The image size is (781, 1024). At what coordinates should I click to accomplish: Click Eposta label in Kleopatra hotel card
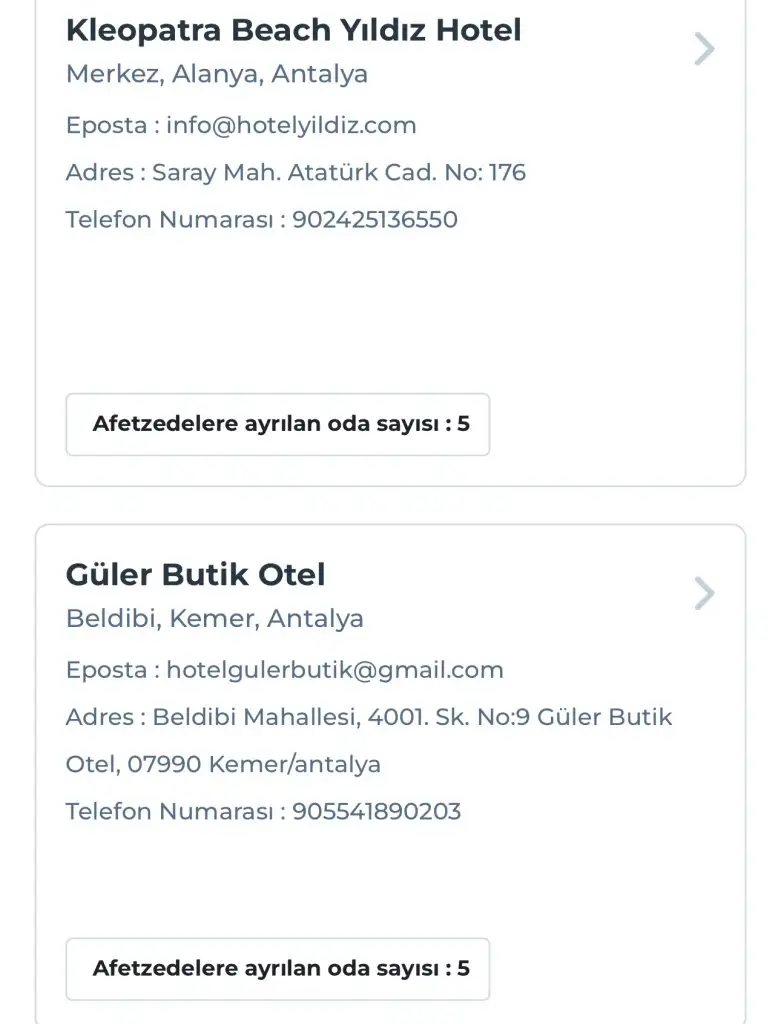[106, 126]
